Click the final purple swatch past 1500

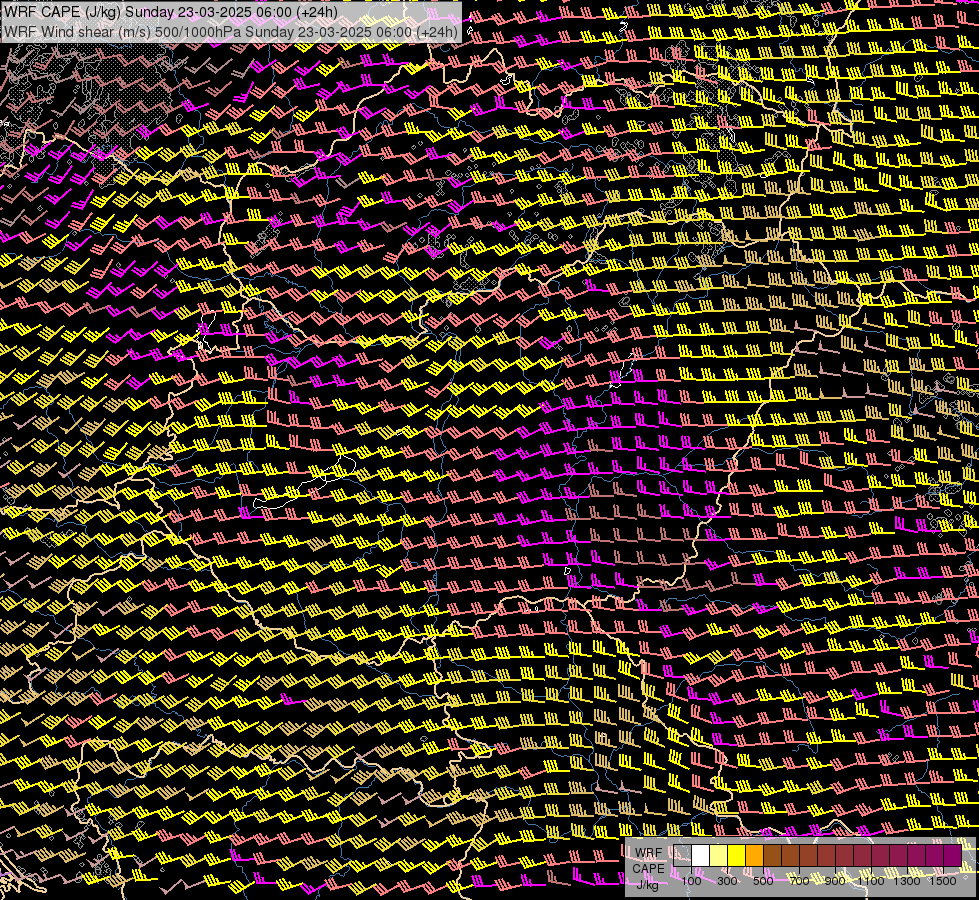[x=953, y=856]
